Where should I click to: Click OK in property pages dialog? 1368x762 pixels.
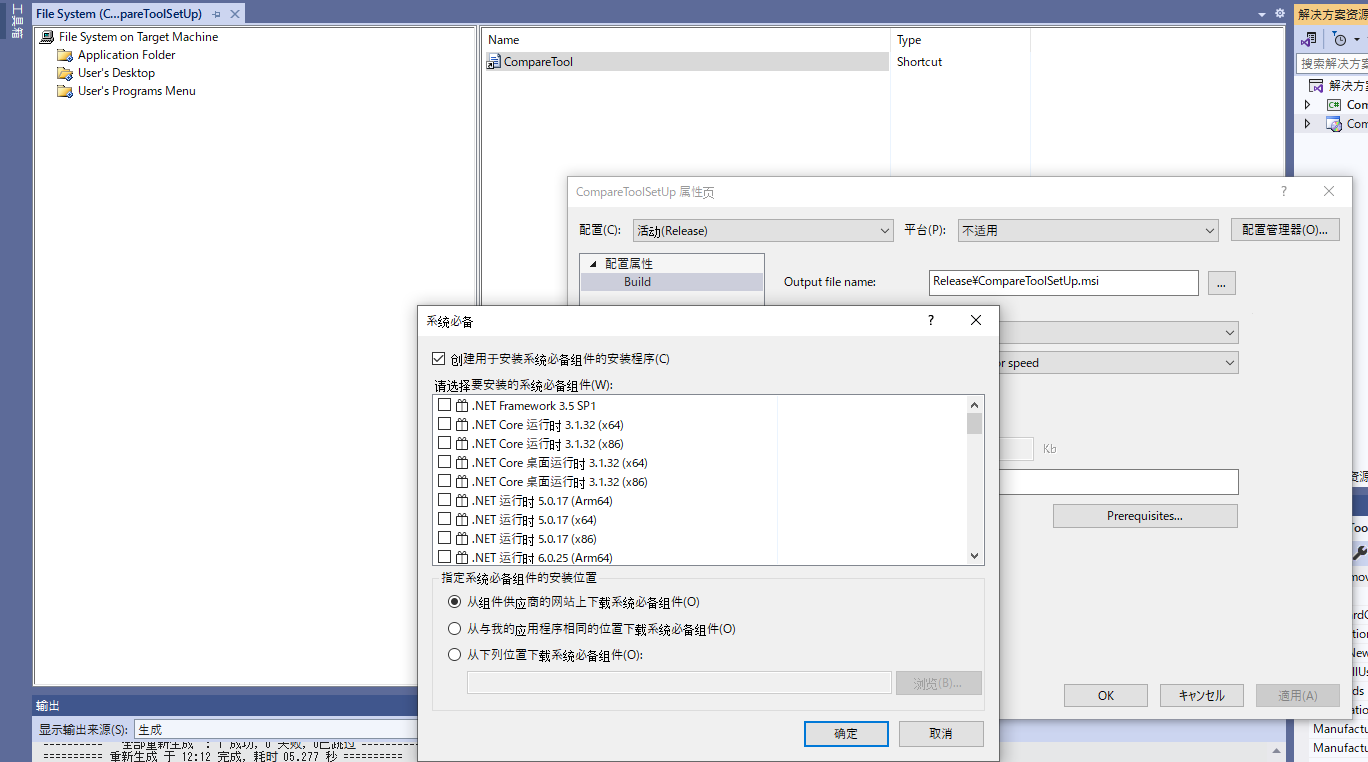click(1106, 695)
